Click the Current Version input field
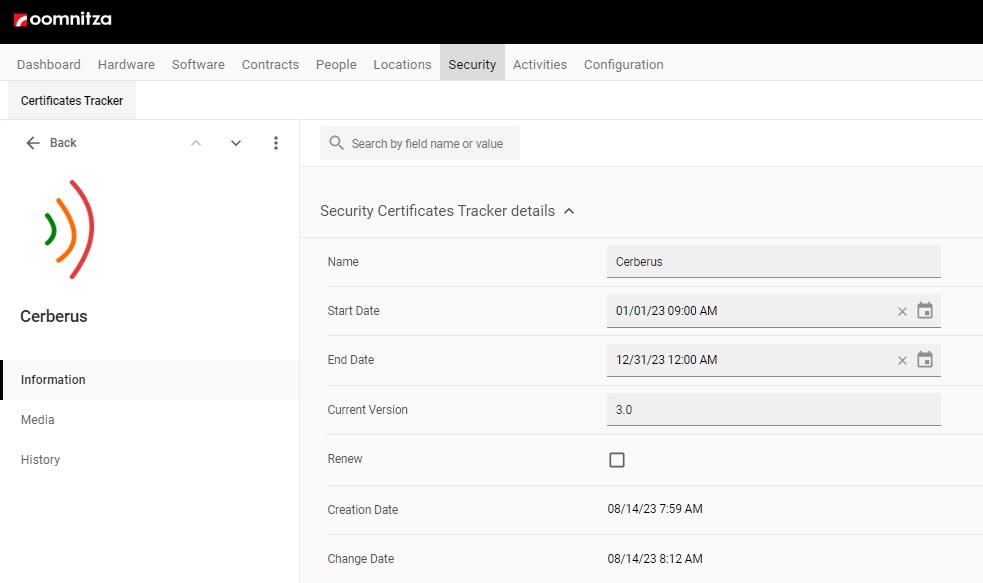Screen dimensions: 983x583 (x=773, y=409)
